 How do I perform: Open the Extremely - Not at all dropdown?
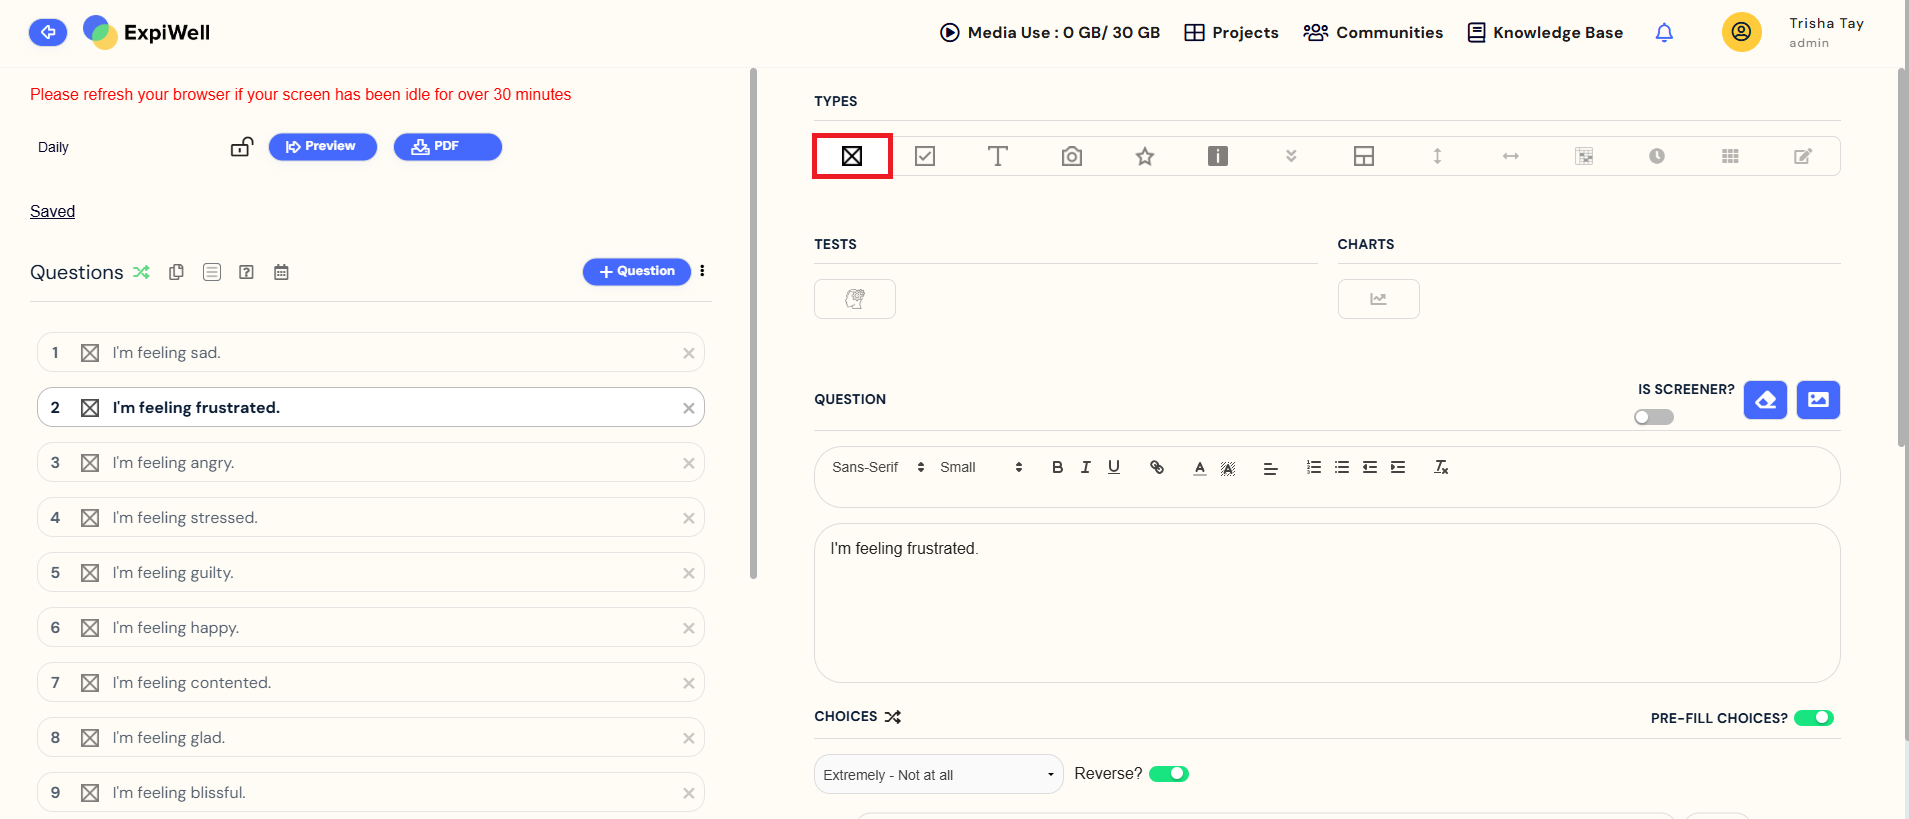[x=937, y=775]
